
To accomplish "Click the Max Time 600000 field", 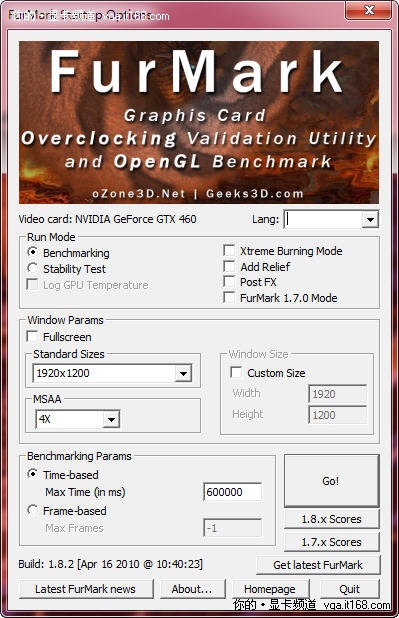I will [x=233, y=491].
